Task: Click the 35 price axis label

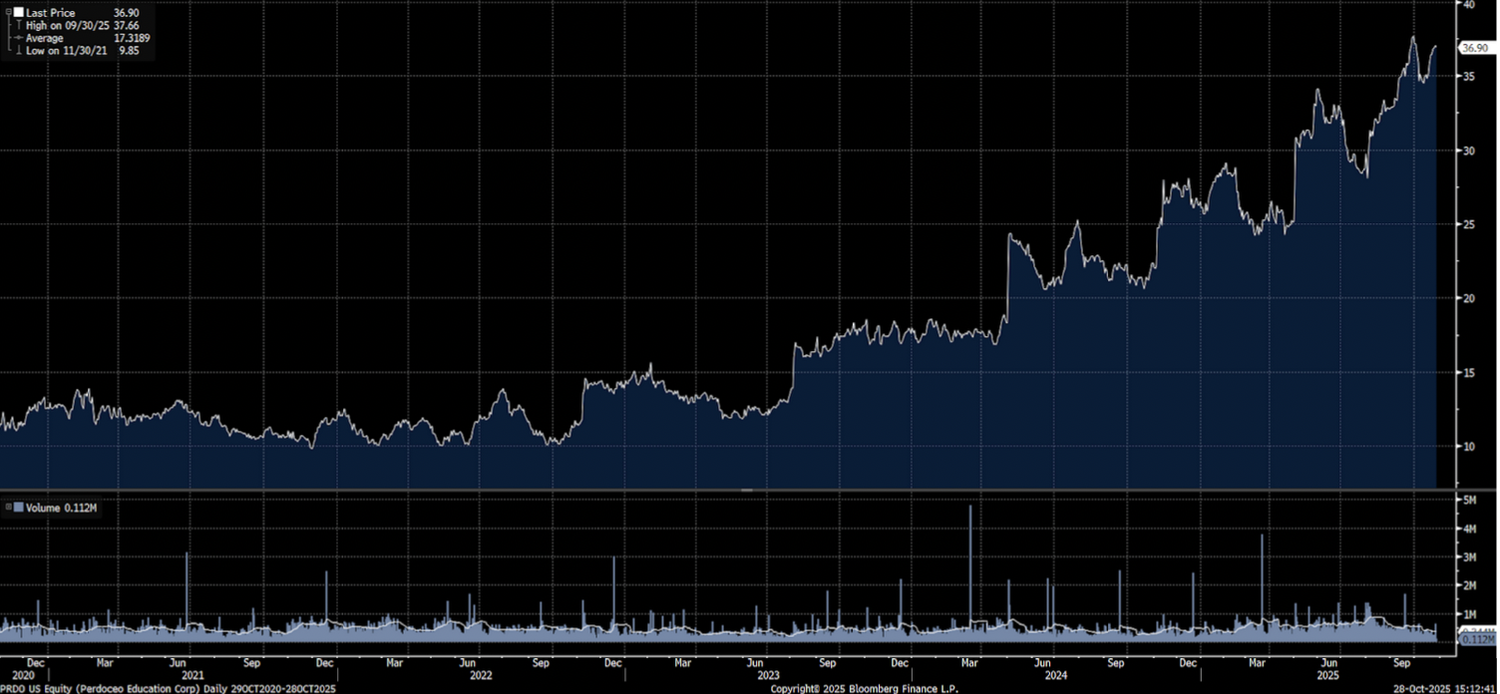Action: coord(1469,76)
